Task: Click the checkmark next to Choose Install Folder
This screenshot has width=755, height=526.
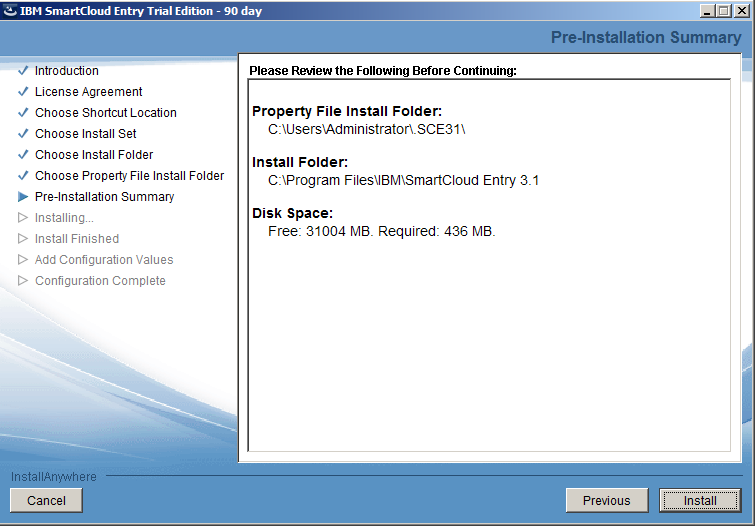Action: [23, 155]
